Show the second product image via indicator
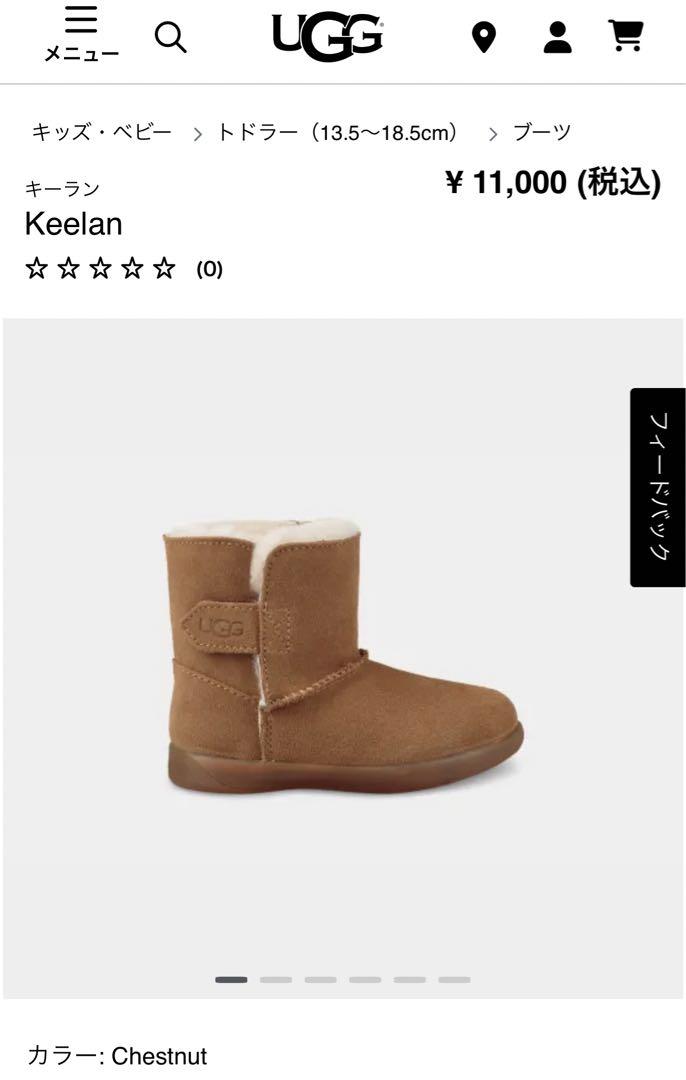The width and height of the screenshot is (686, 1080). [x=276, y=979]
